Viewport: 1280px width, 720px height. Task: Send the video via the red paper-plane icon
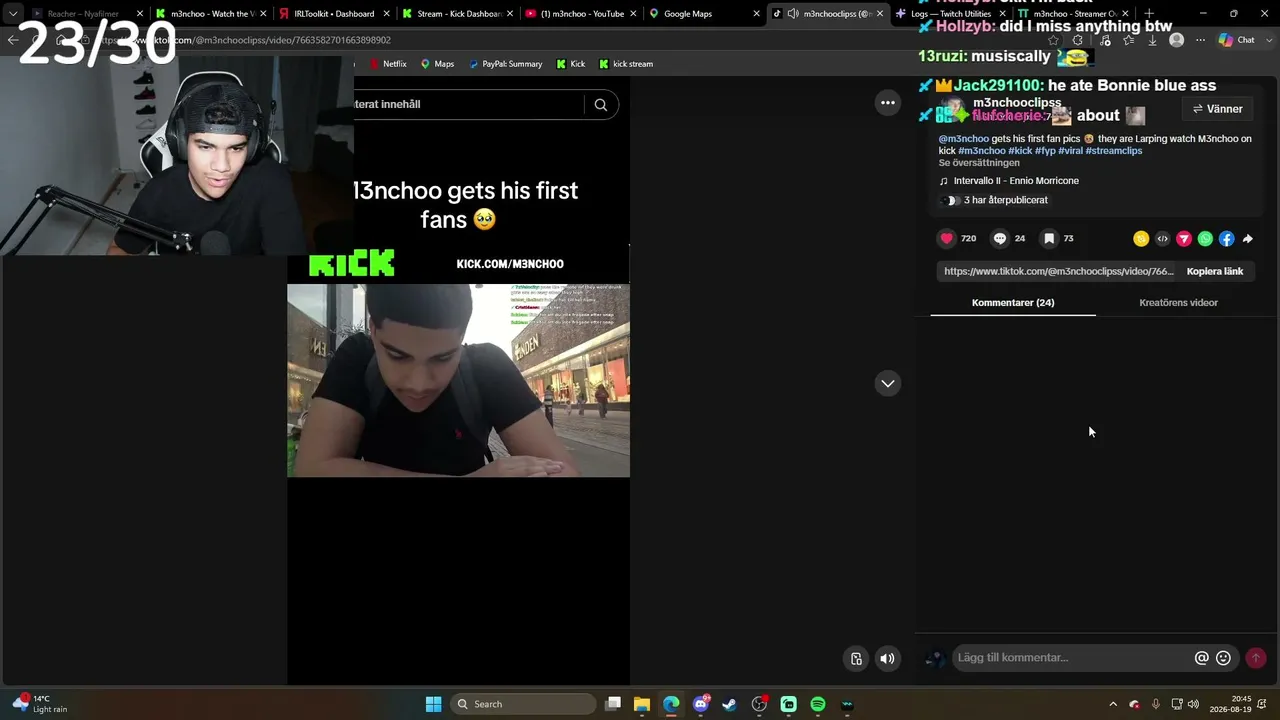pyautogui.click(x=1184, y=239)
